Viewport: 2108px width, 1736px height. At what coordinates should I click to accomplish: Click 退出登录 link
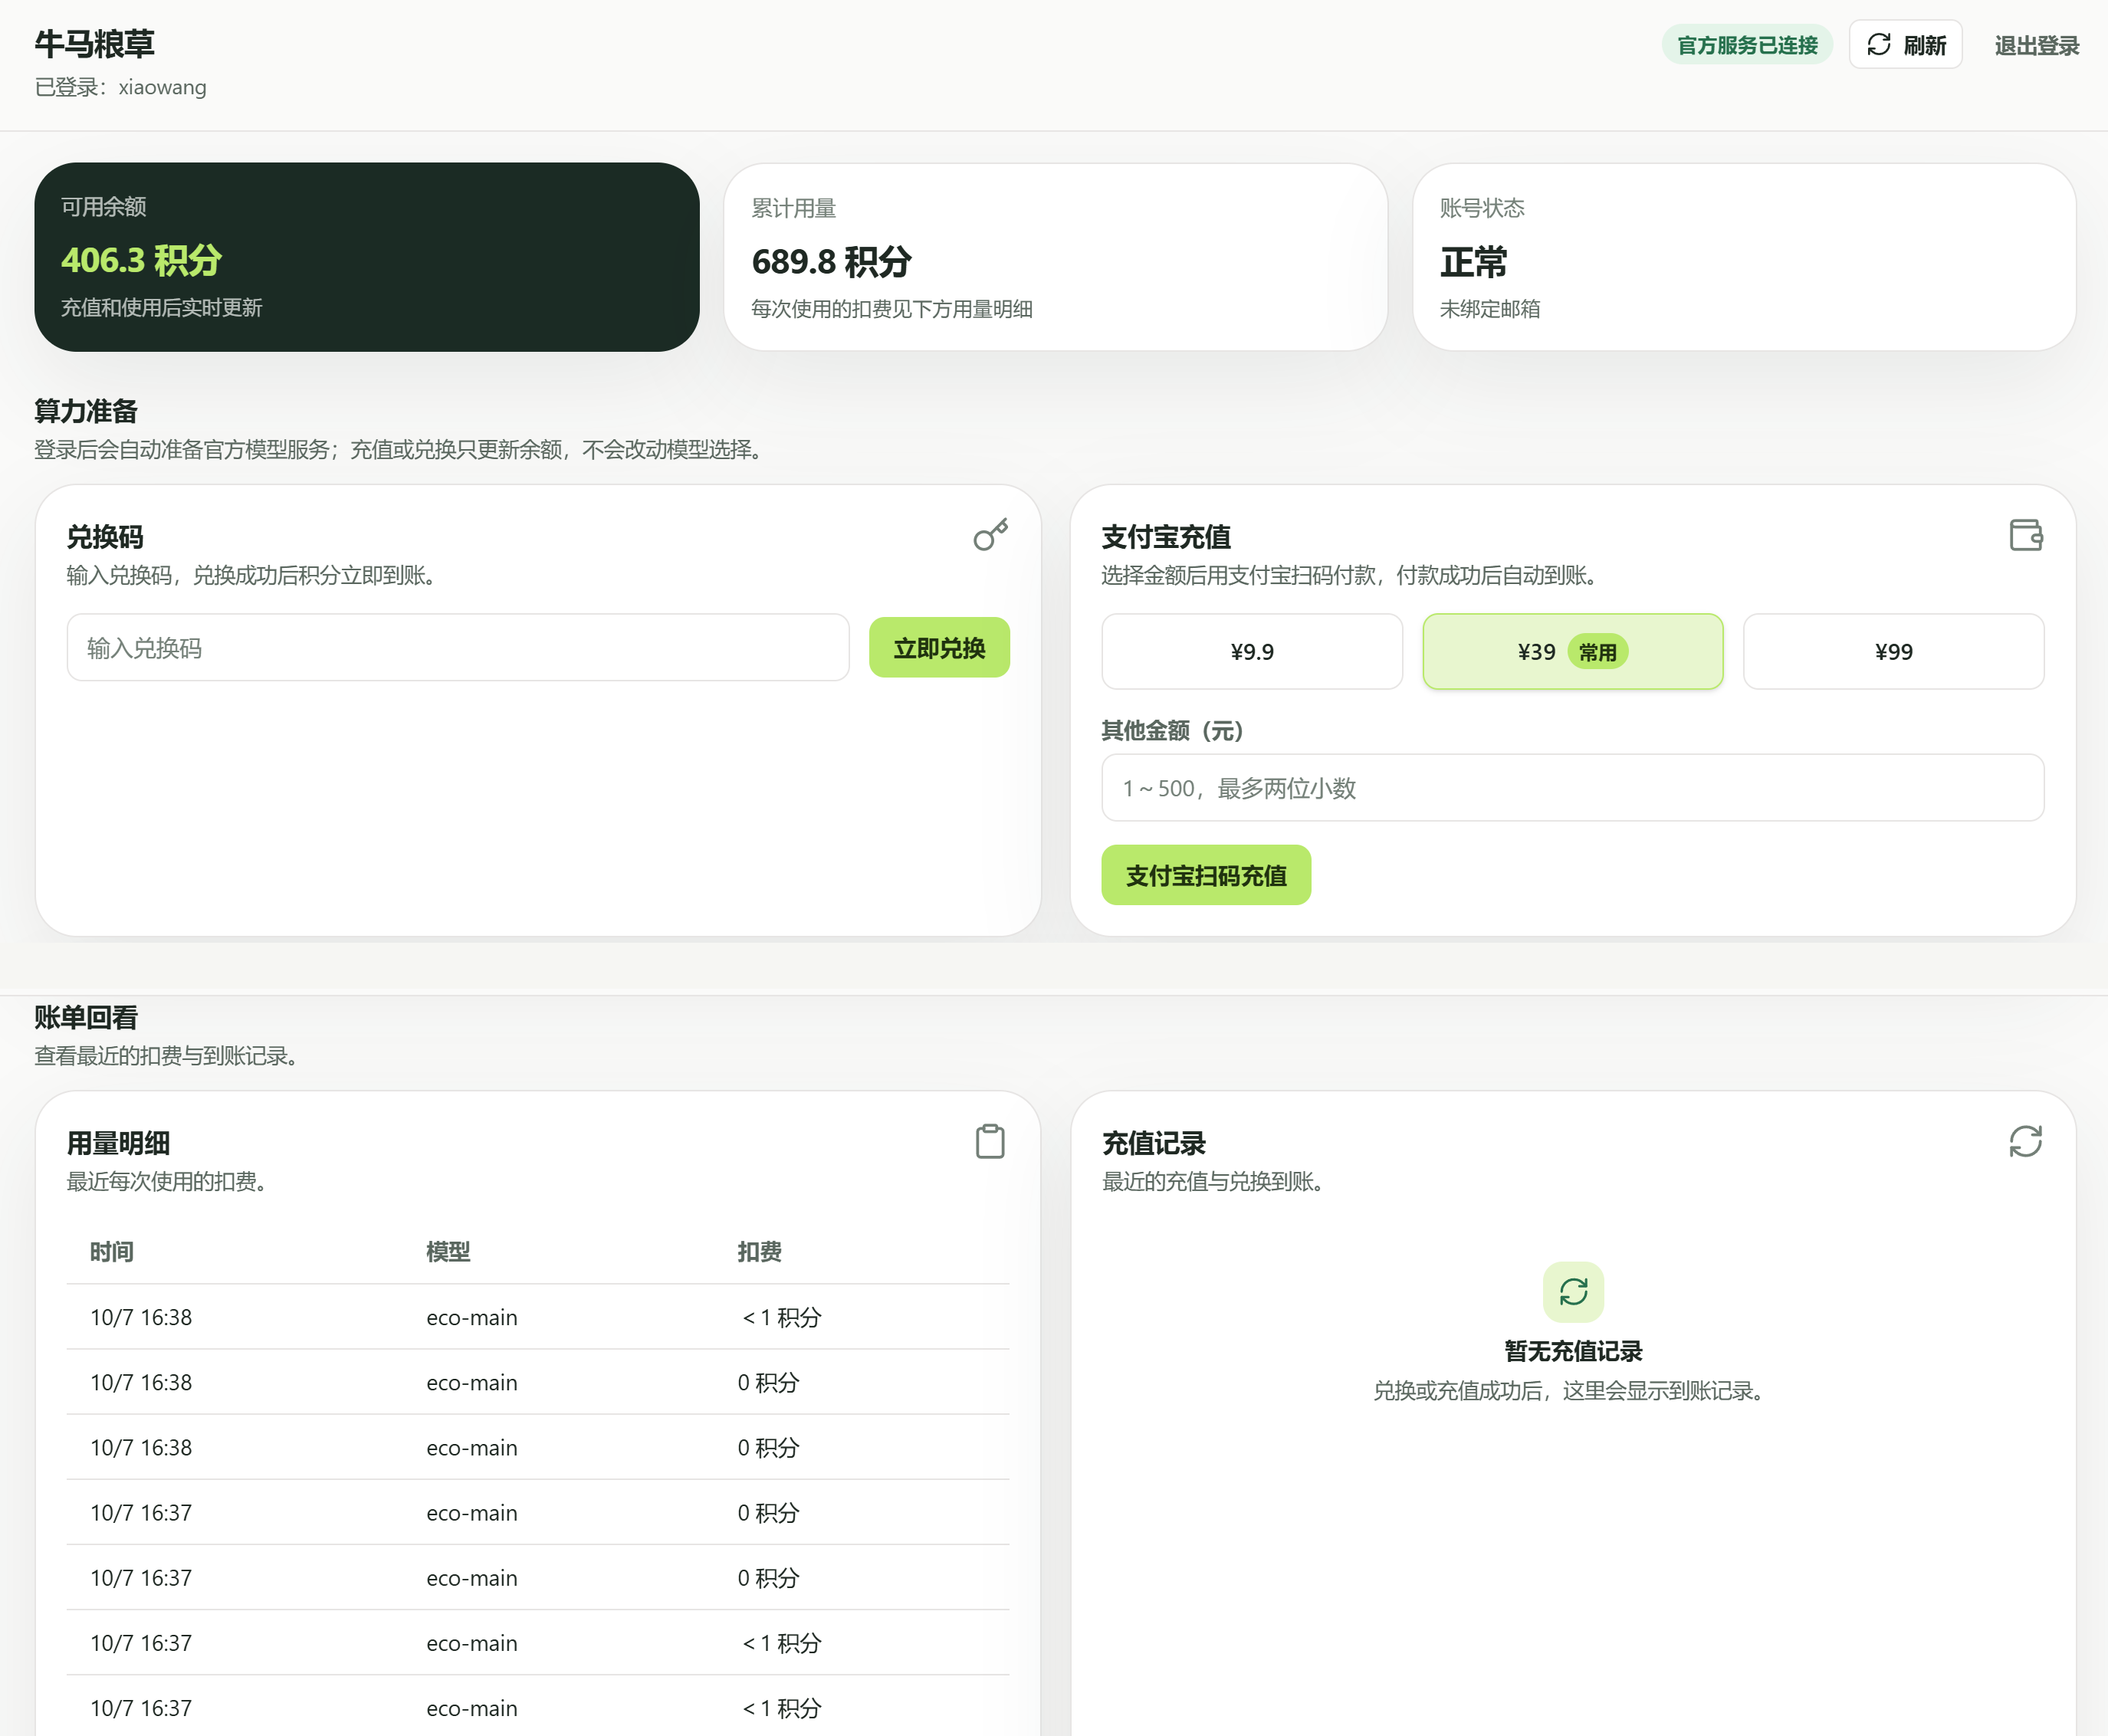[x=2036, y=46]
